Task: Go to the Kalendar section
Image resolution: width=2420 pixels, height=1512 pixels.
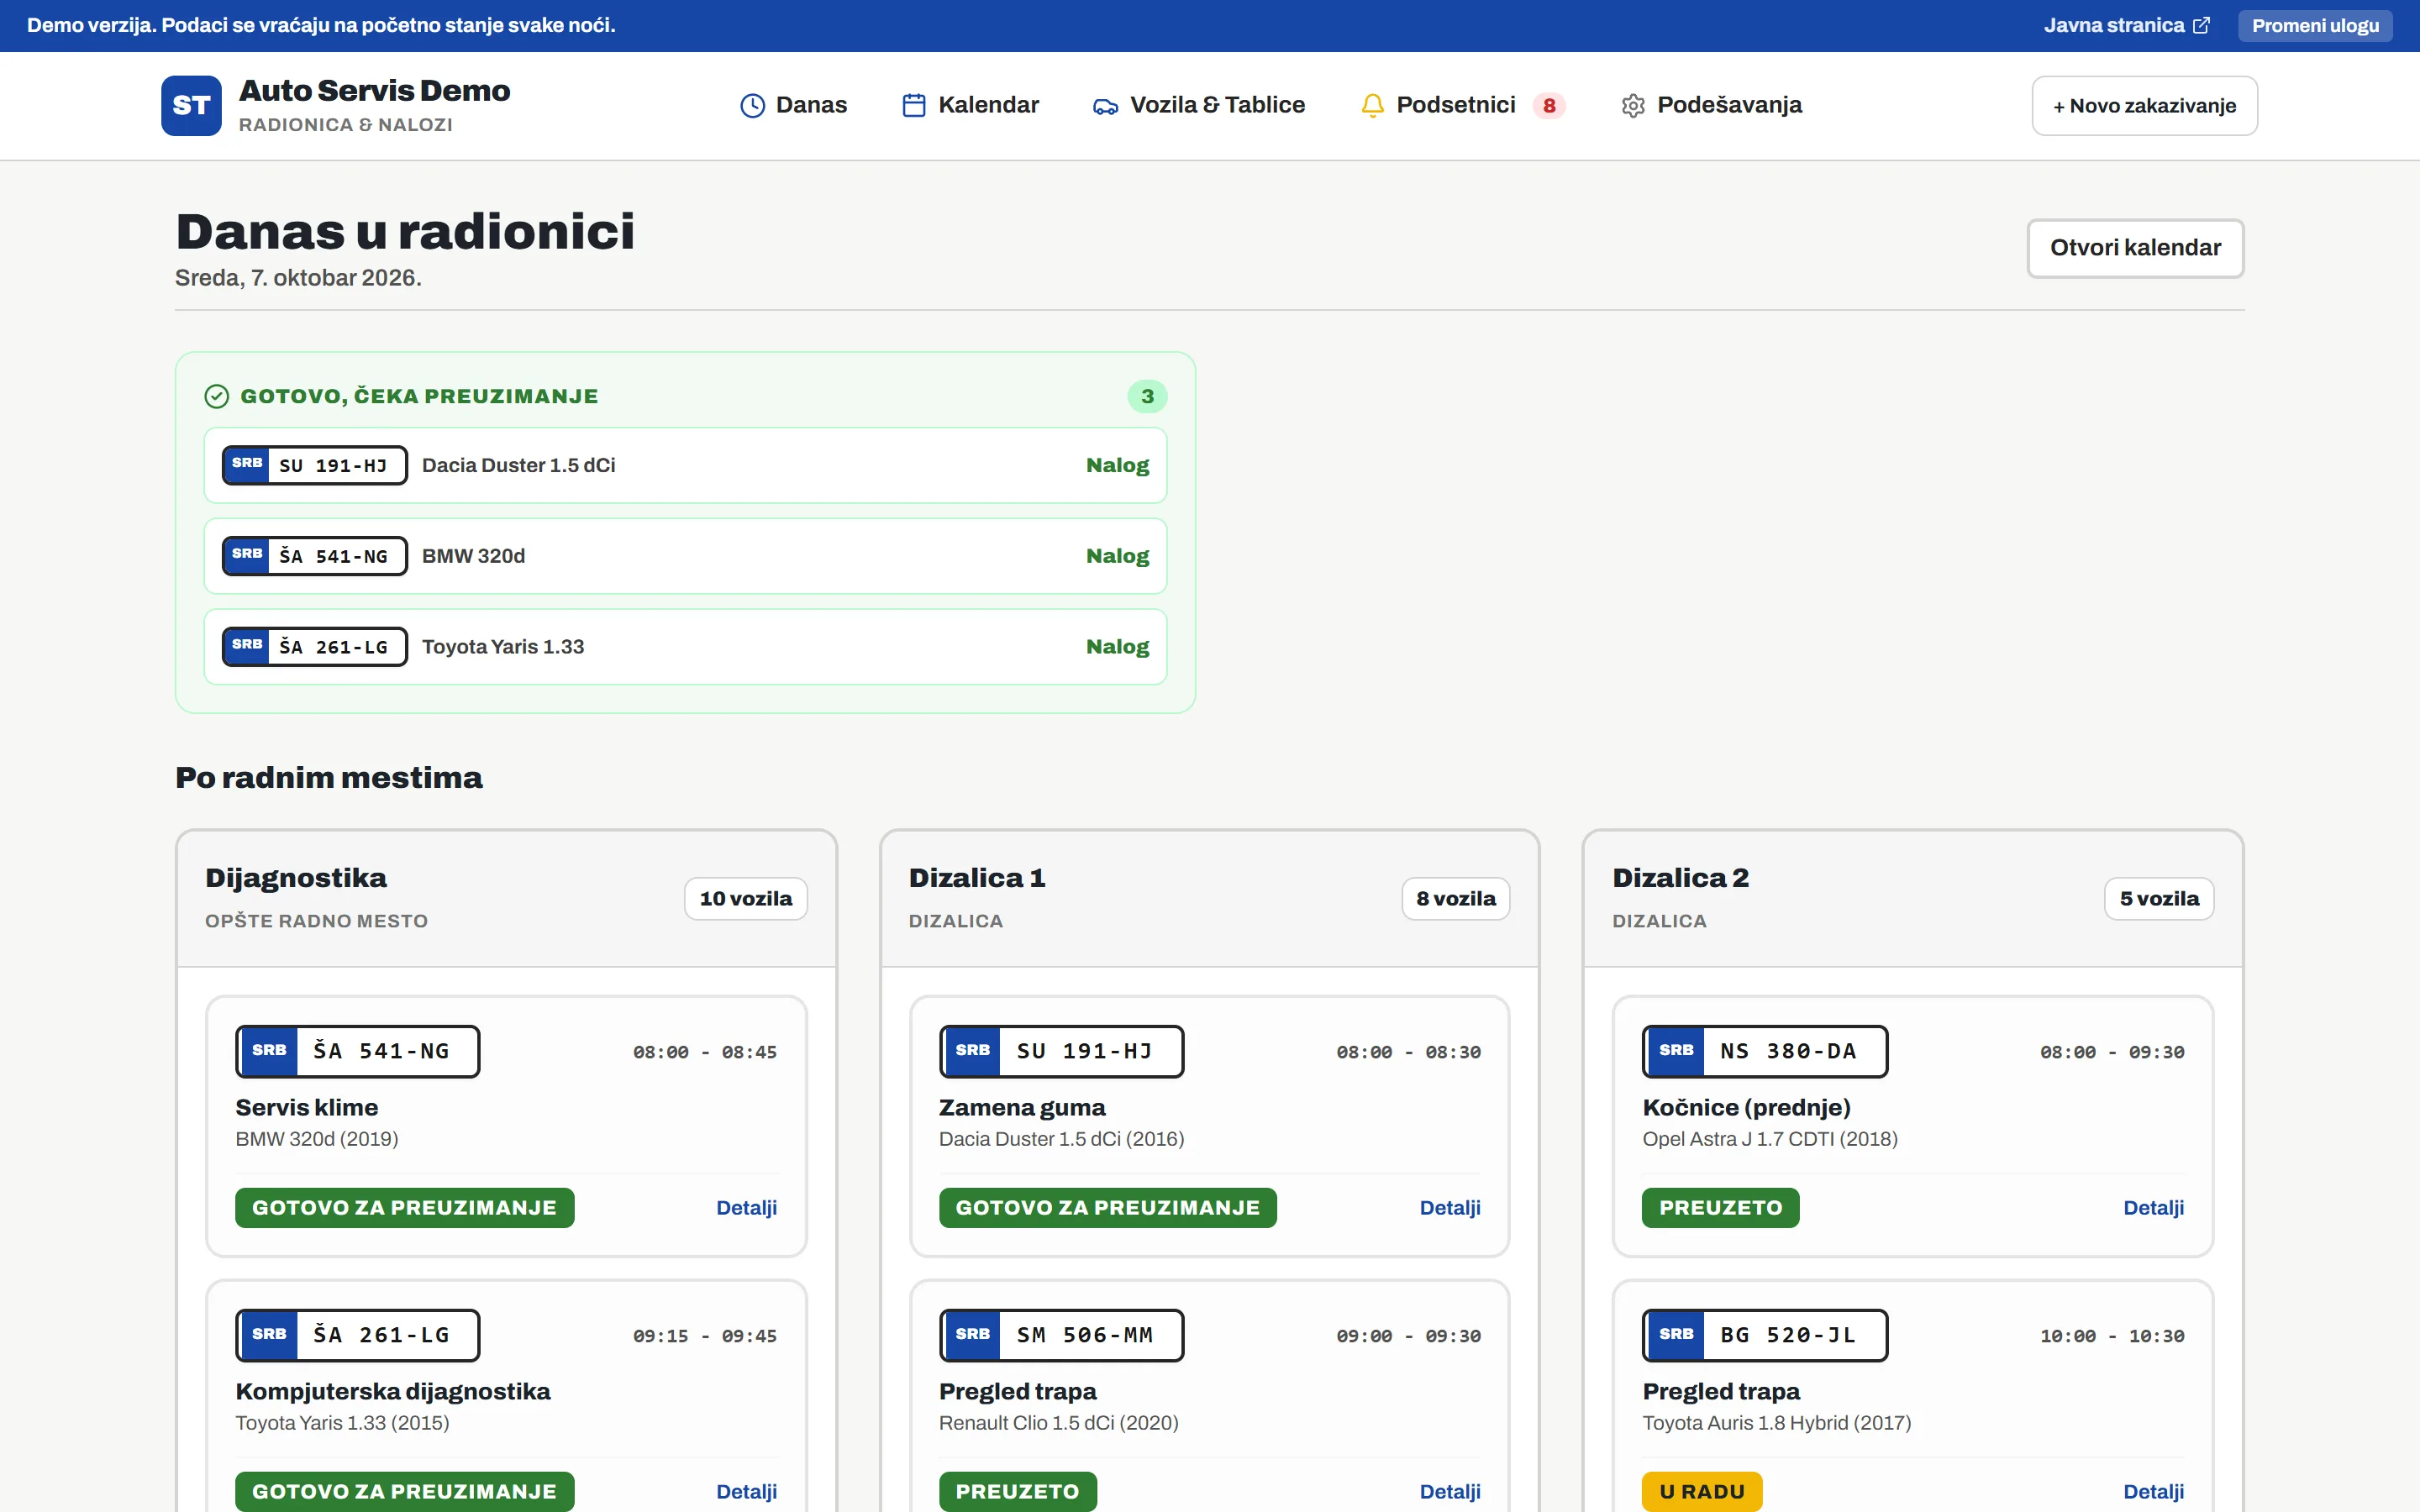Action: (970, 106)
